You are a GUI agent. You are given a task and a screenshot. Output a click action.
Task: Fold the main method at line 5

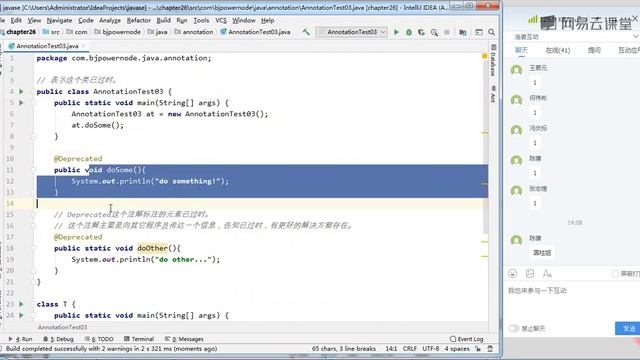[34, 103]
